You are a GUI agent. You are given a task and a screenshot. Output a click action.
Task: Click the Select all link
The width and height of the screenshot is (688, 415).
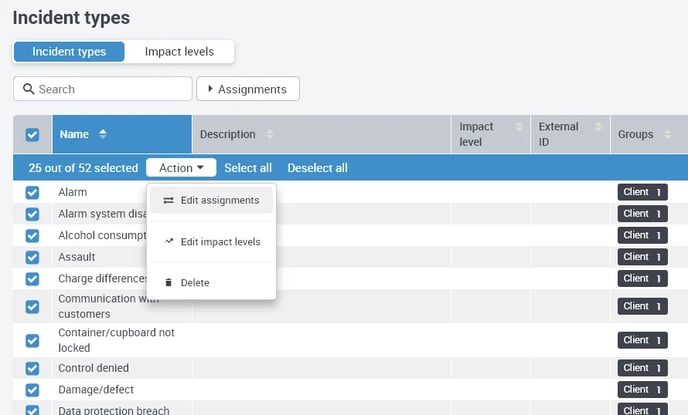[x=248, y=168]
